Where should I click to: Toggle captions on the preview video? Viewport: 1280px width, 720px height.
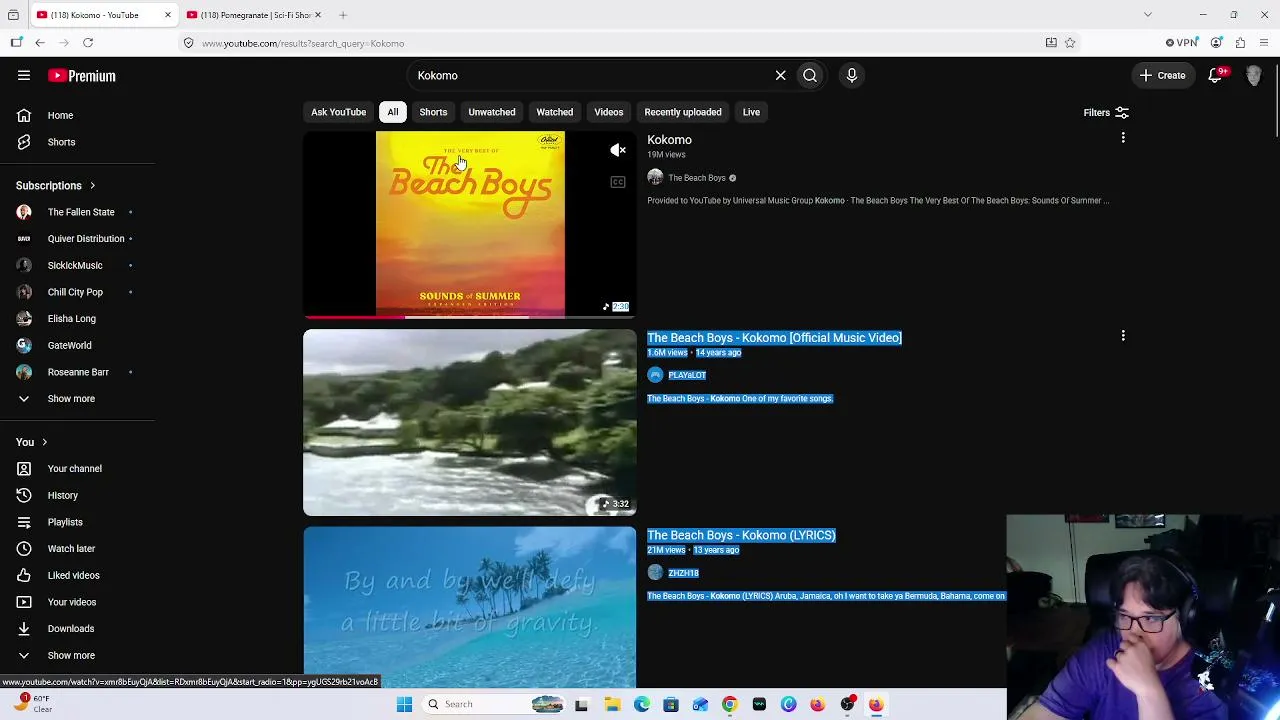618,182
